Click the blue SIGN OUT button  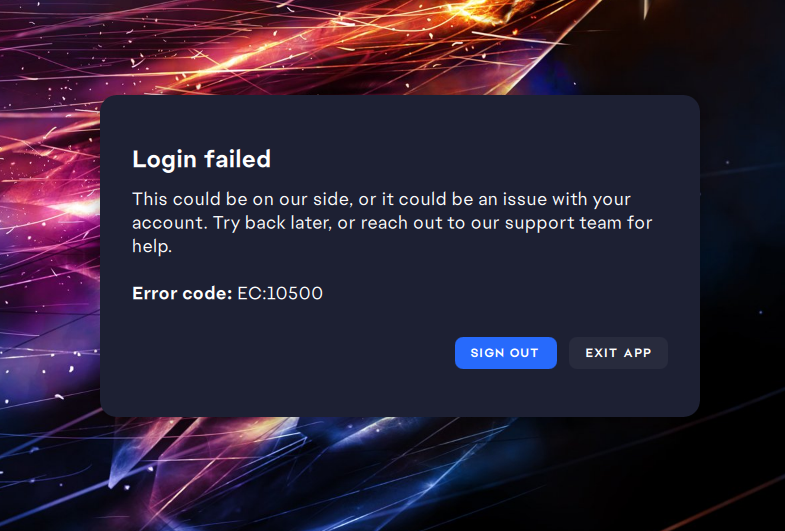(505, 353)
